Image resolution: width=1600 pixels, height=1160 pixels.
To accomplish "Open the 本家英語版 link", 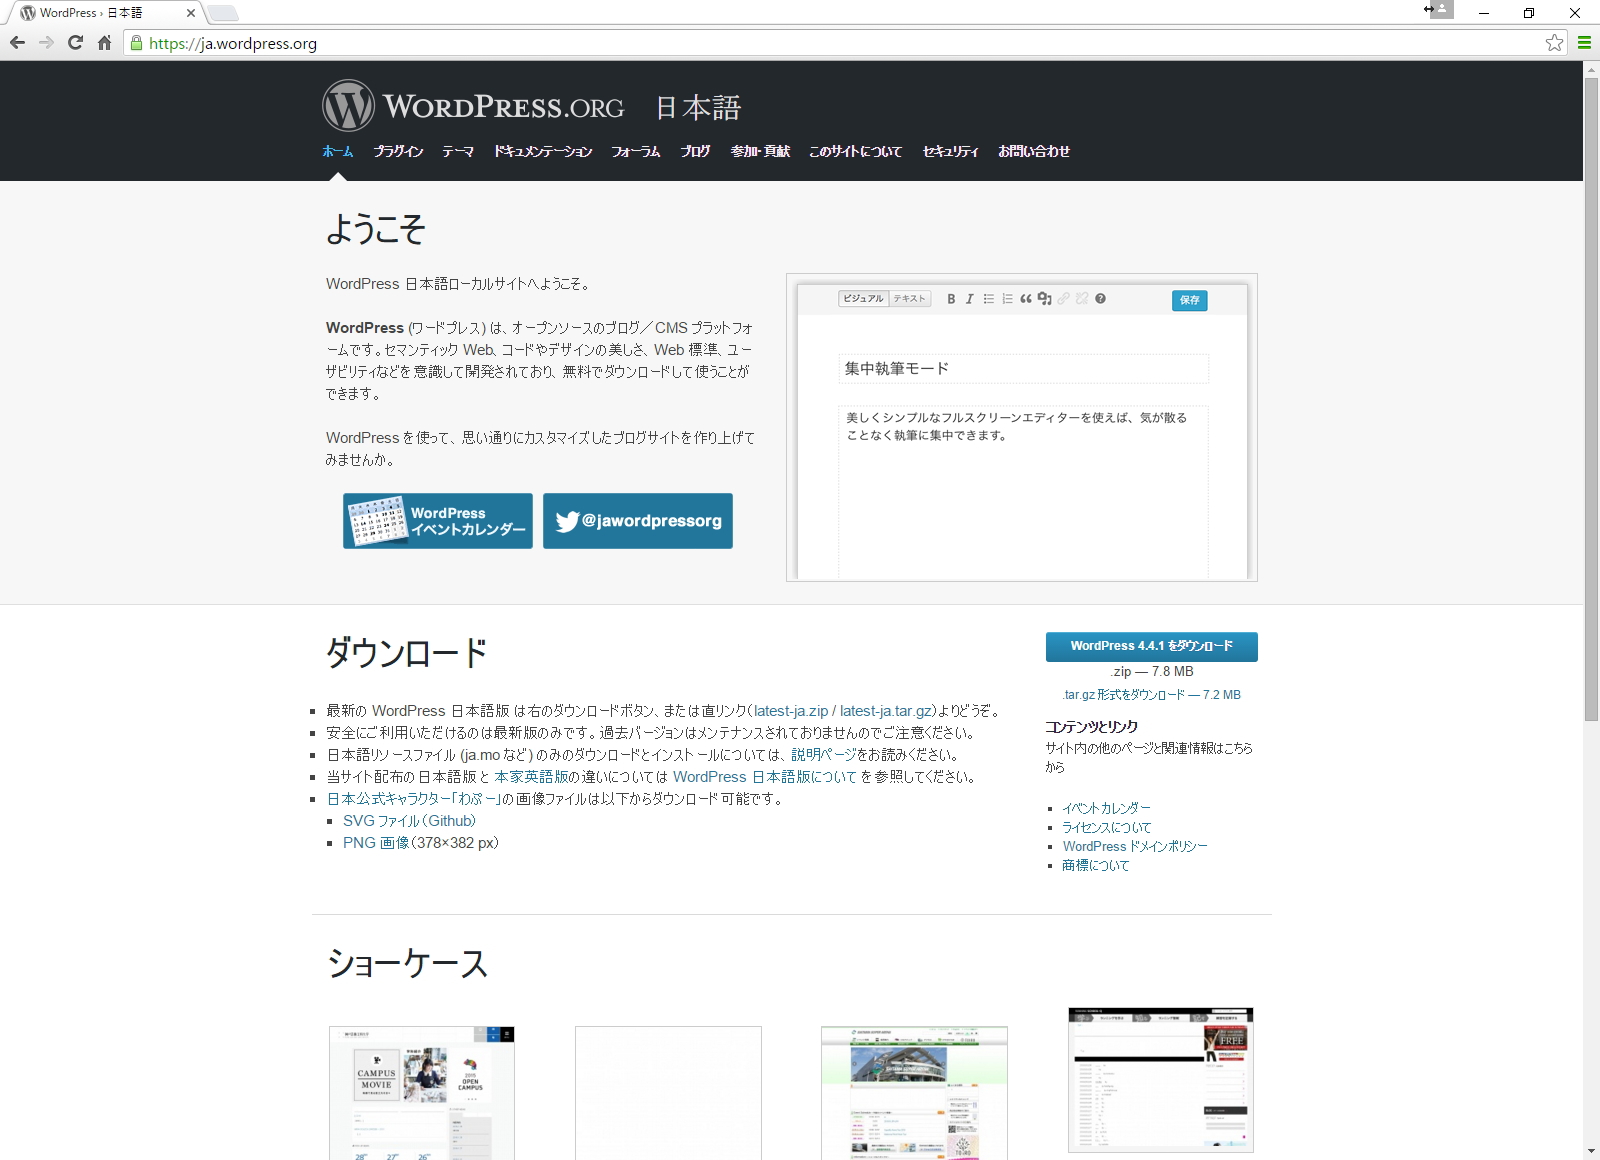I will 531,777.
